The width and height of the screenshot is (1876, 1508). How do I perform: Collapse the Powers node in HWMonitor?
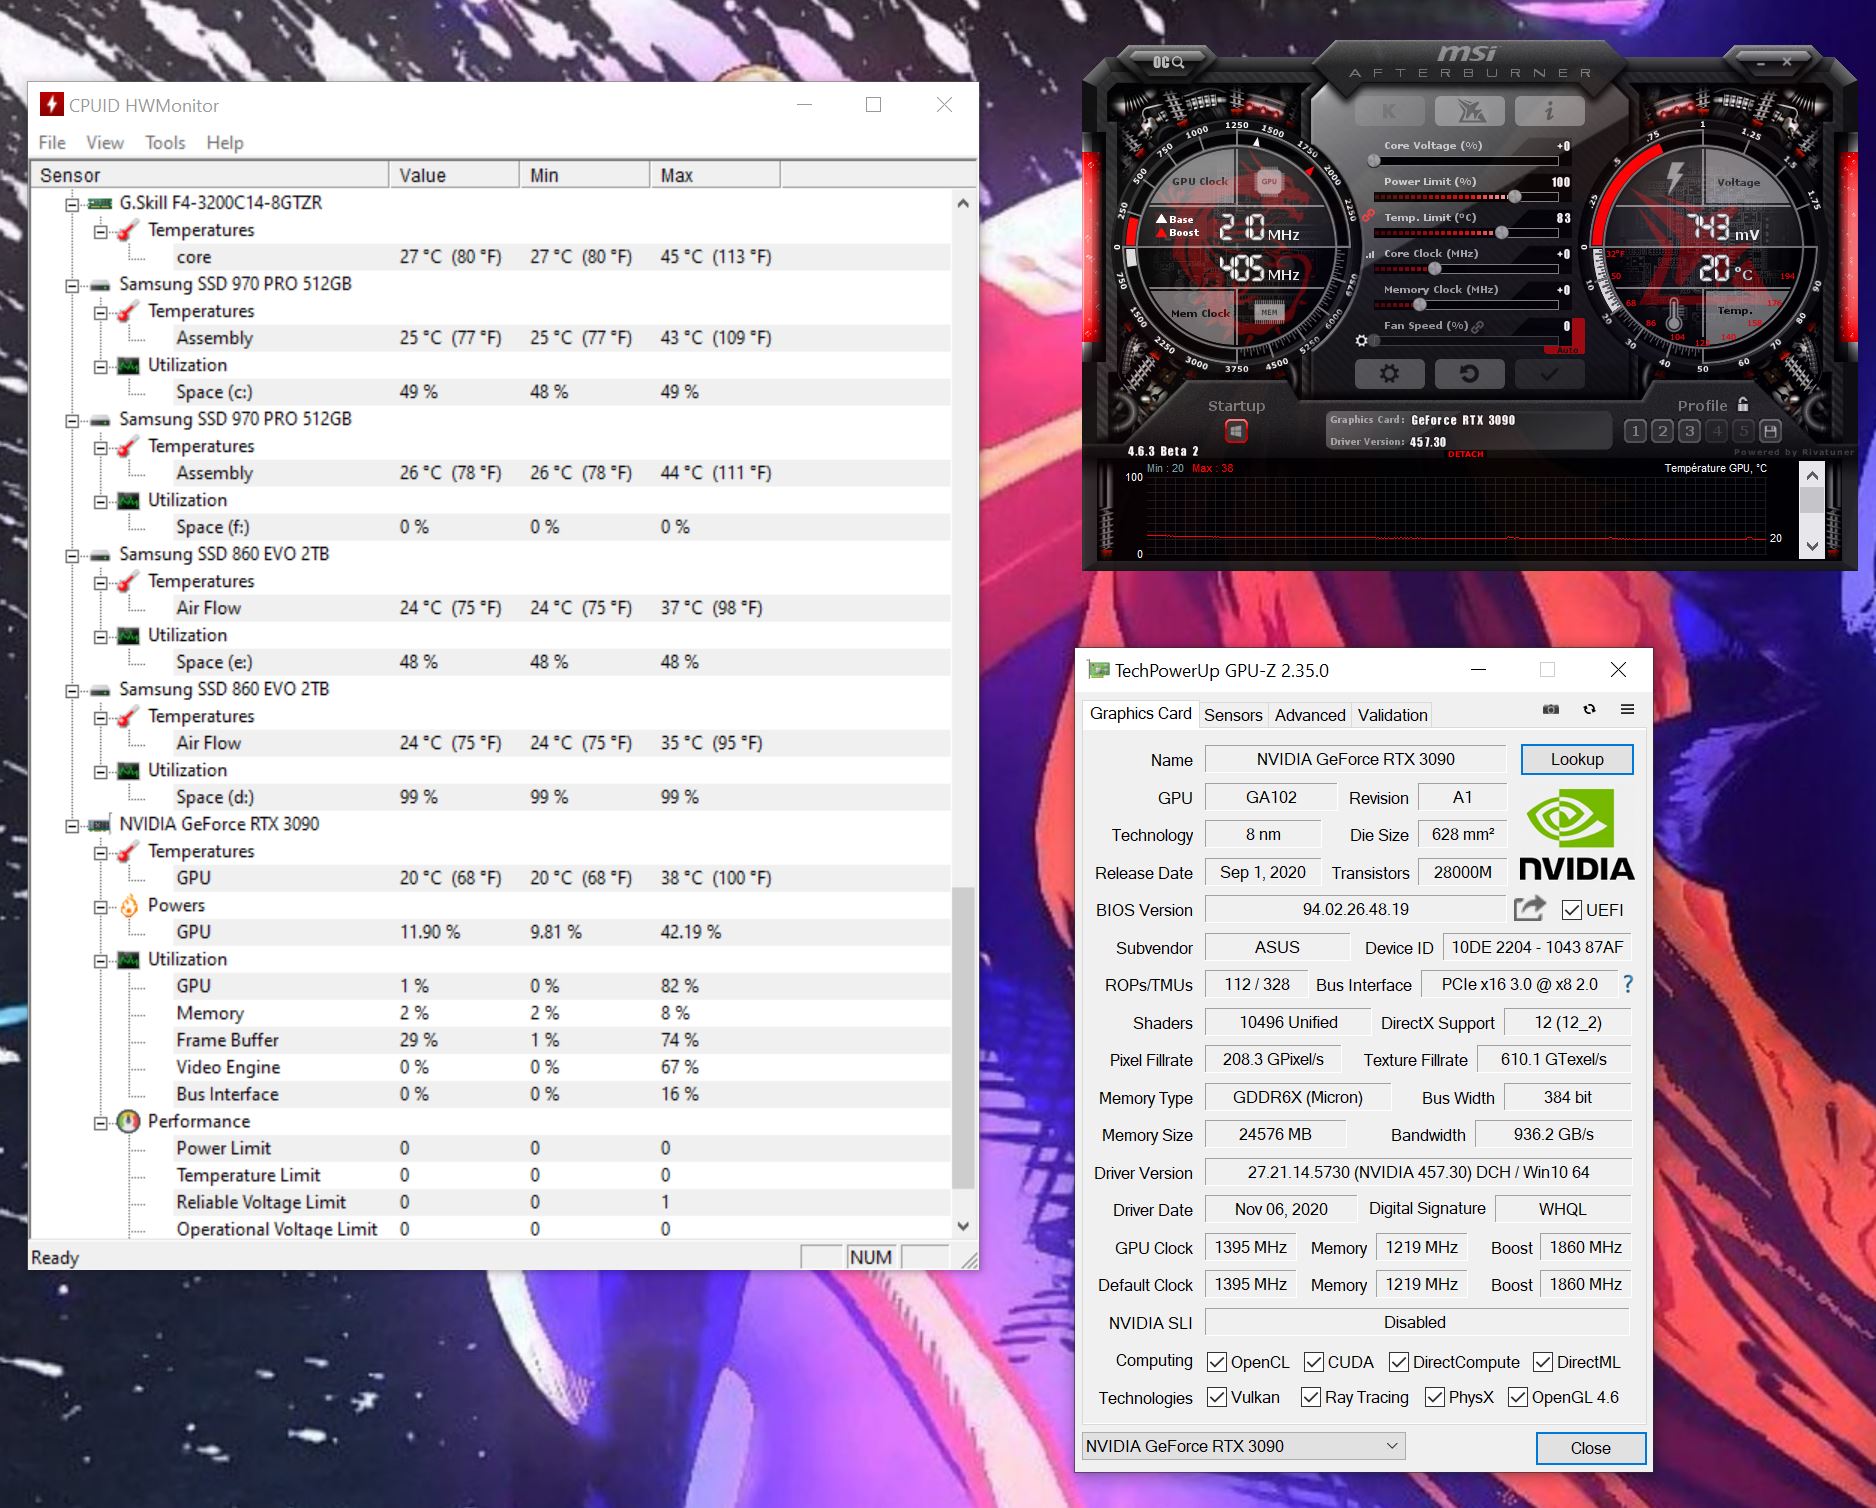pos(100,907)
